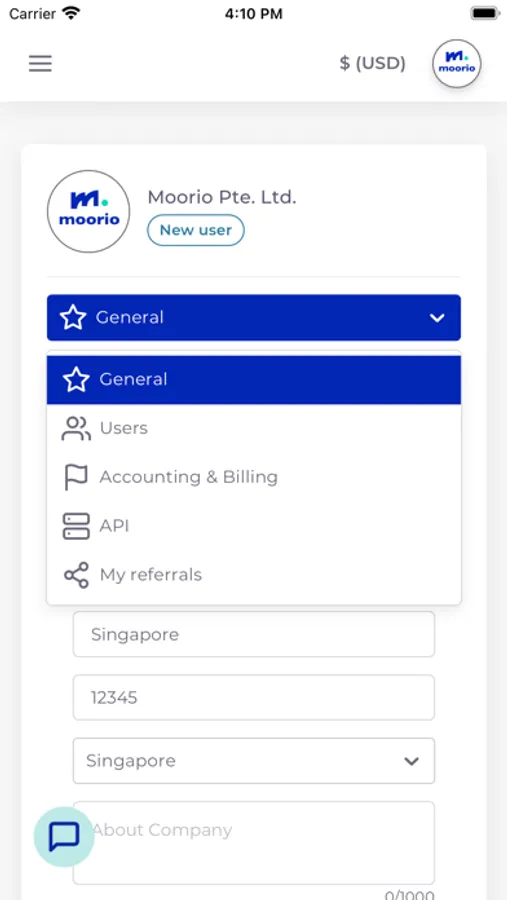Screen dimensions: 507x900
Task: Open My referrals menu item
Action: tap(254, 575)
